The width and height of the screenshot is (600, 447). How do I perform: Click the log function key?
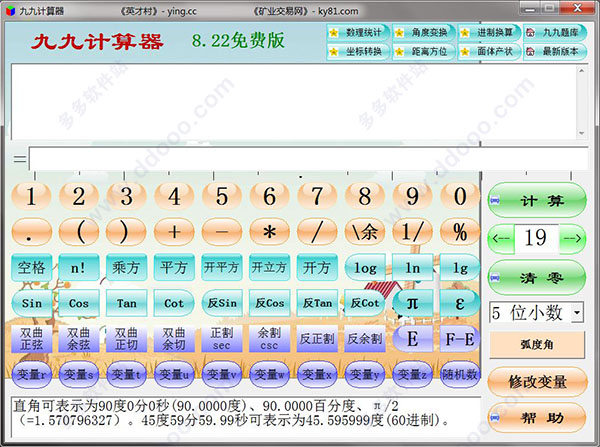tap(365, 267)
